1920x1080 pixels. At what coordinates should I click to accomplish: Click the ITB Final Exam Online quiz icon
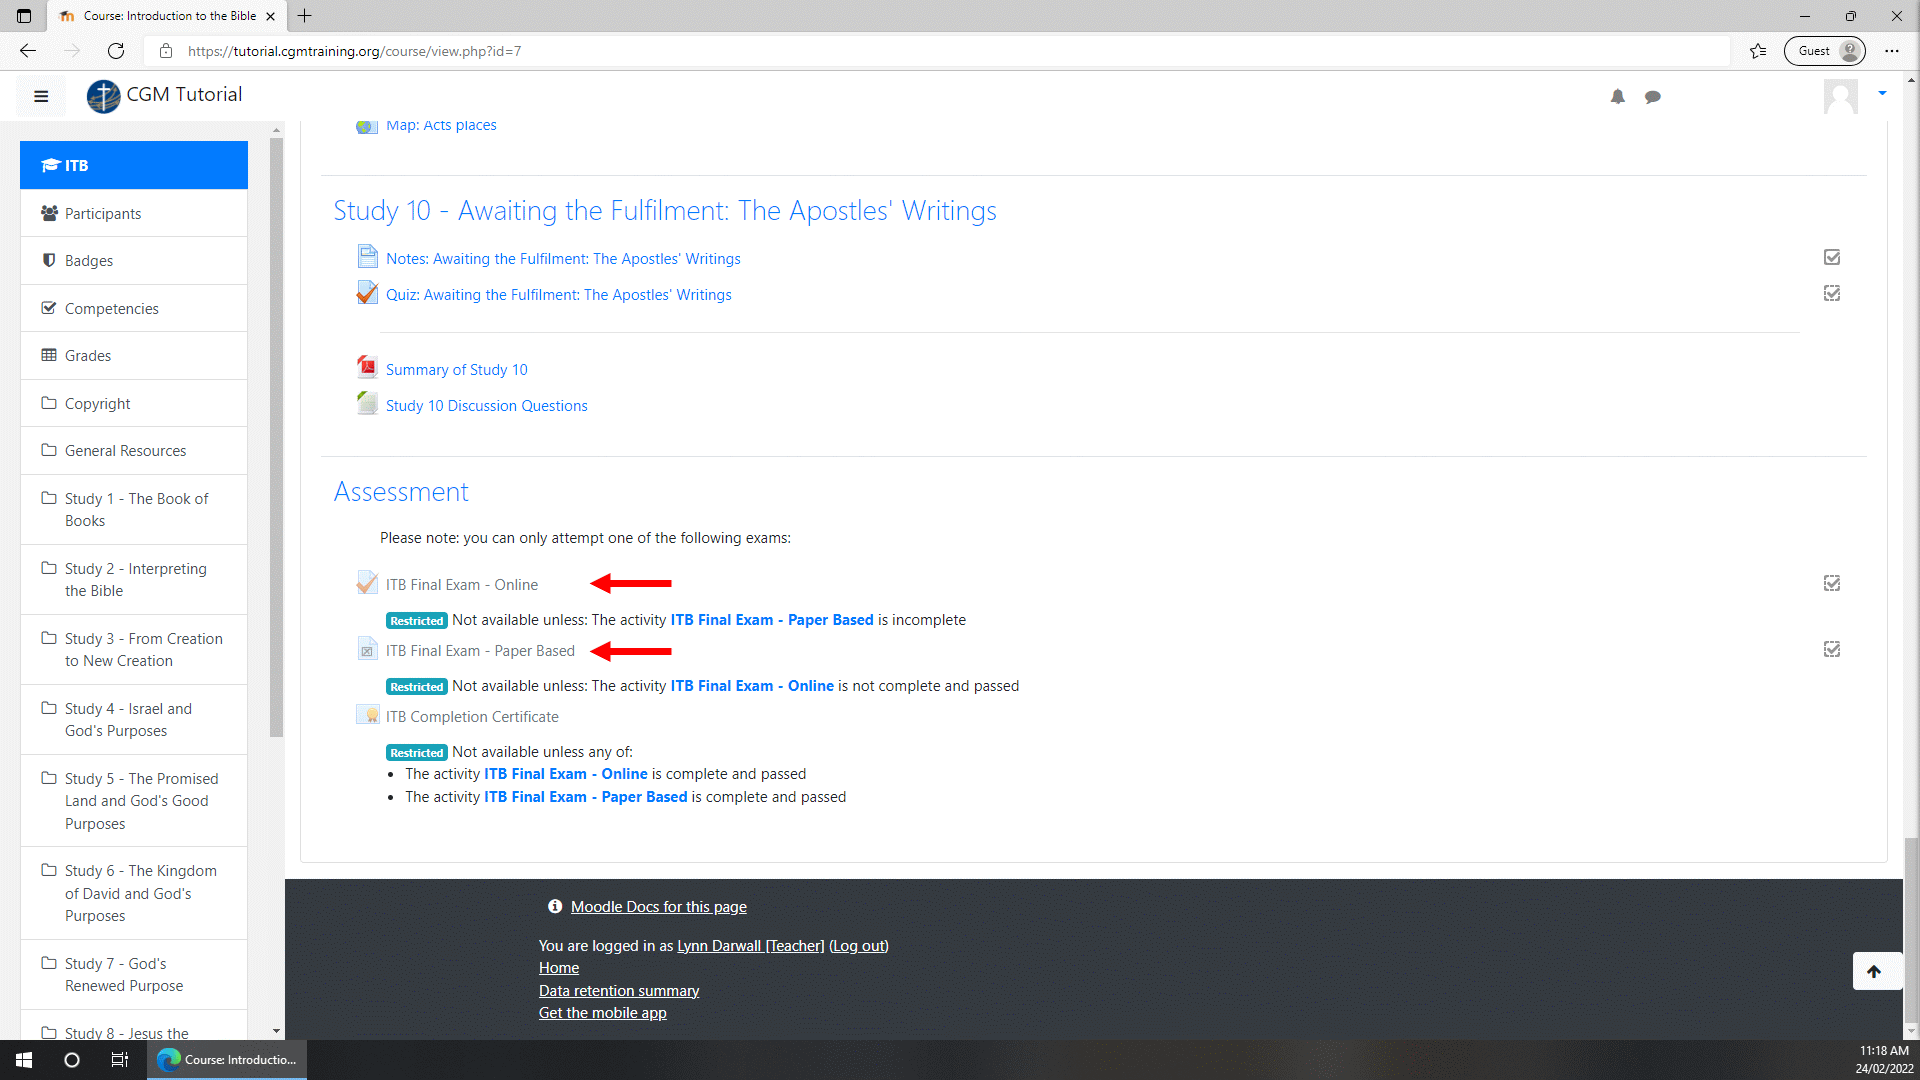coord(367,583)
